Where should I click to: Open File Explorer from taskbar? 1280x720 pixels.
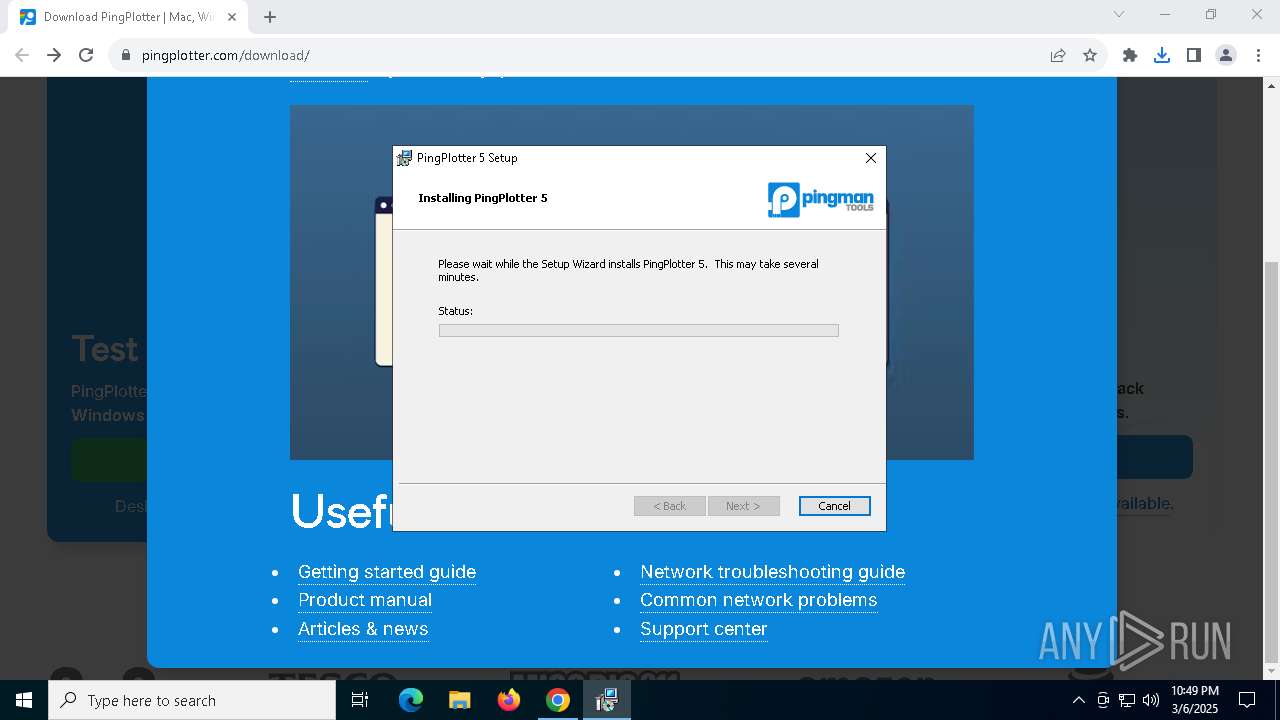460,700
